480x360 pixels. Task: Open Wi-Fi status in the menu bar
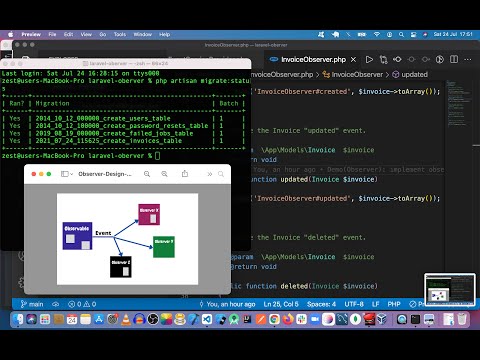[377, 34]
